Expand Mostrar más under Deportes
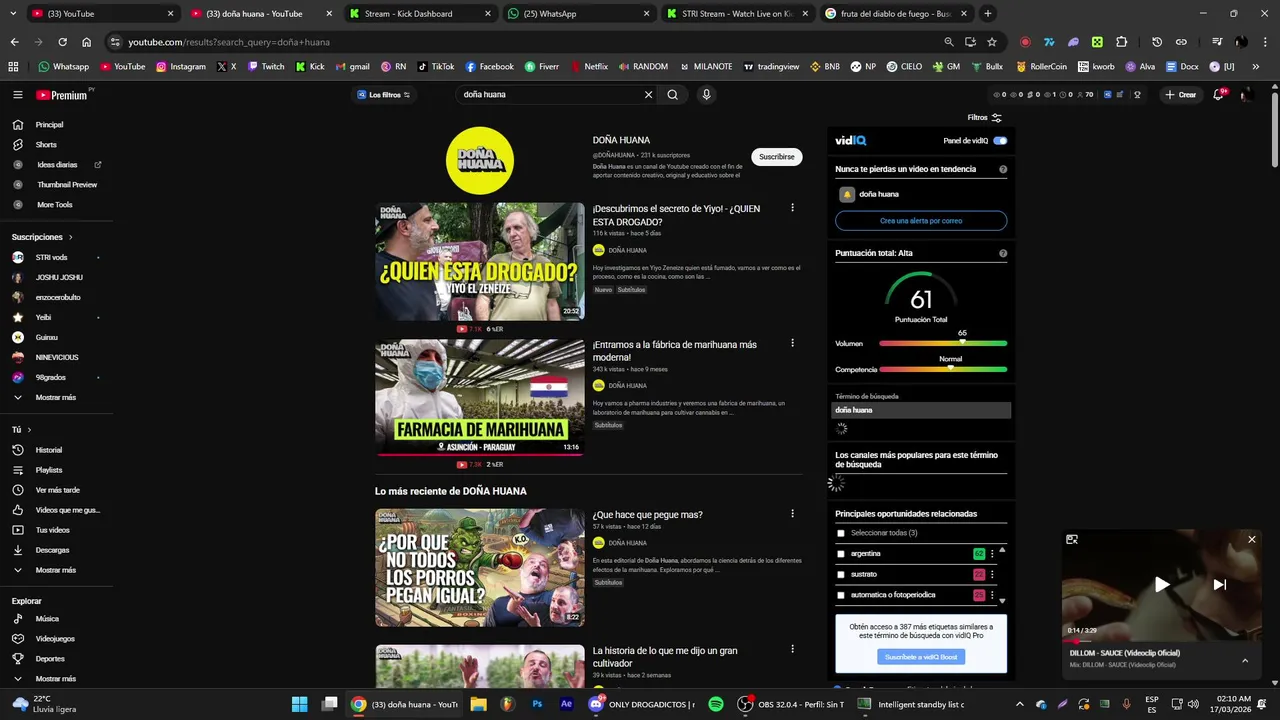Screen dimensions: 1280x720 [47, 679]
